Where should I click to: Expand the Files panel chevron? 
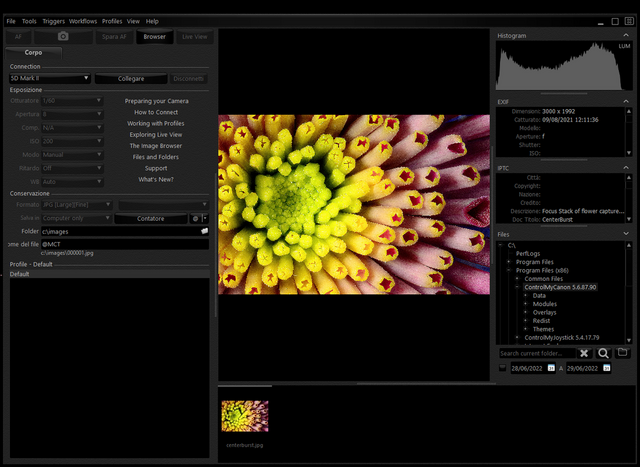click(x=626, y=234)
